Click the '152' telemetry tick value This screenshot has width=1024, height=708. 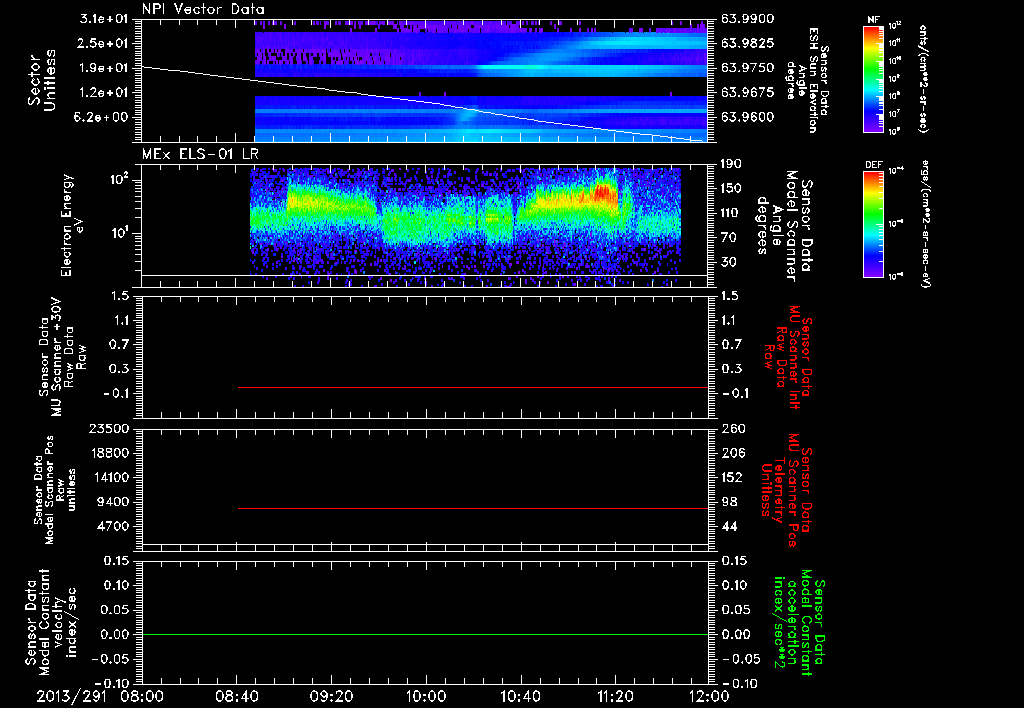click(731, 477)
